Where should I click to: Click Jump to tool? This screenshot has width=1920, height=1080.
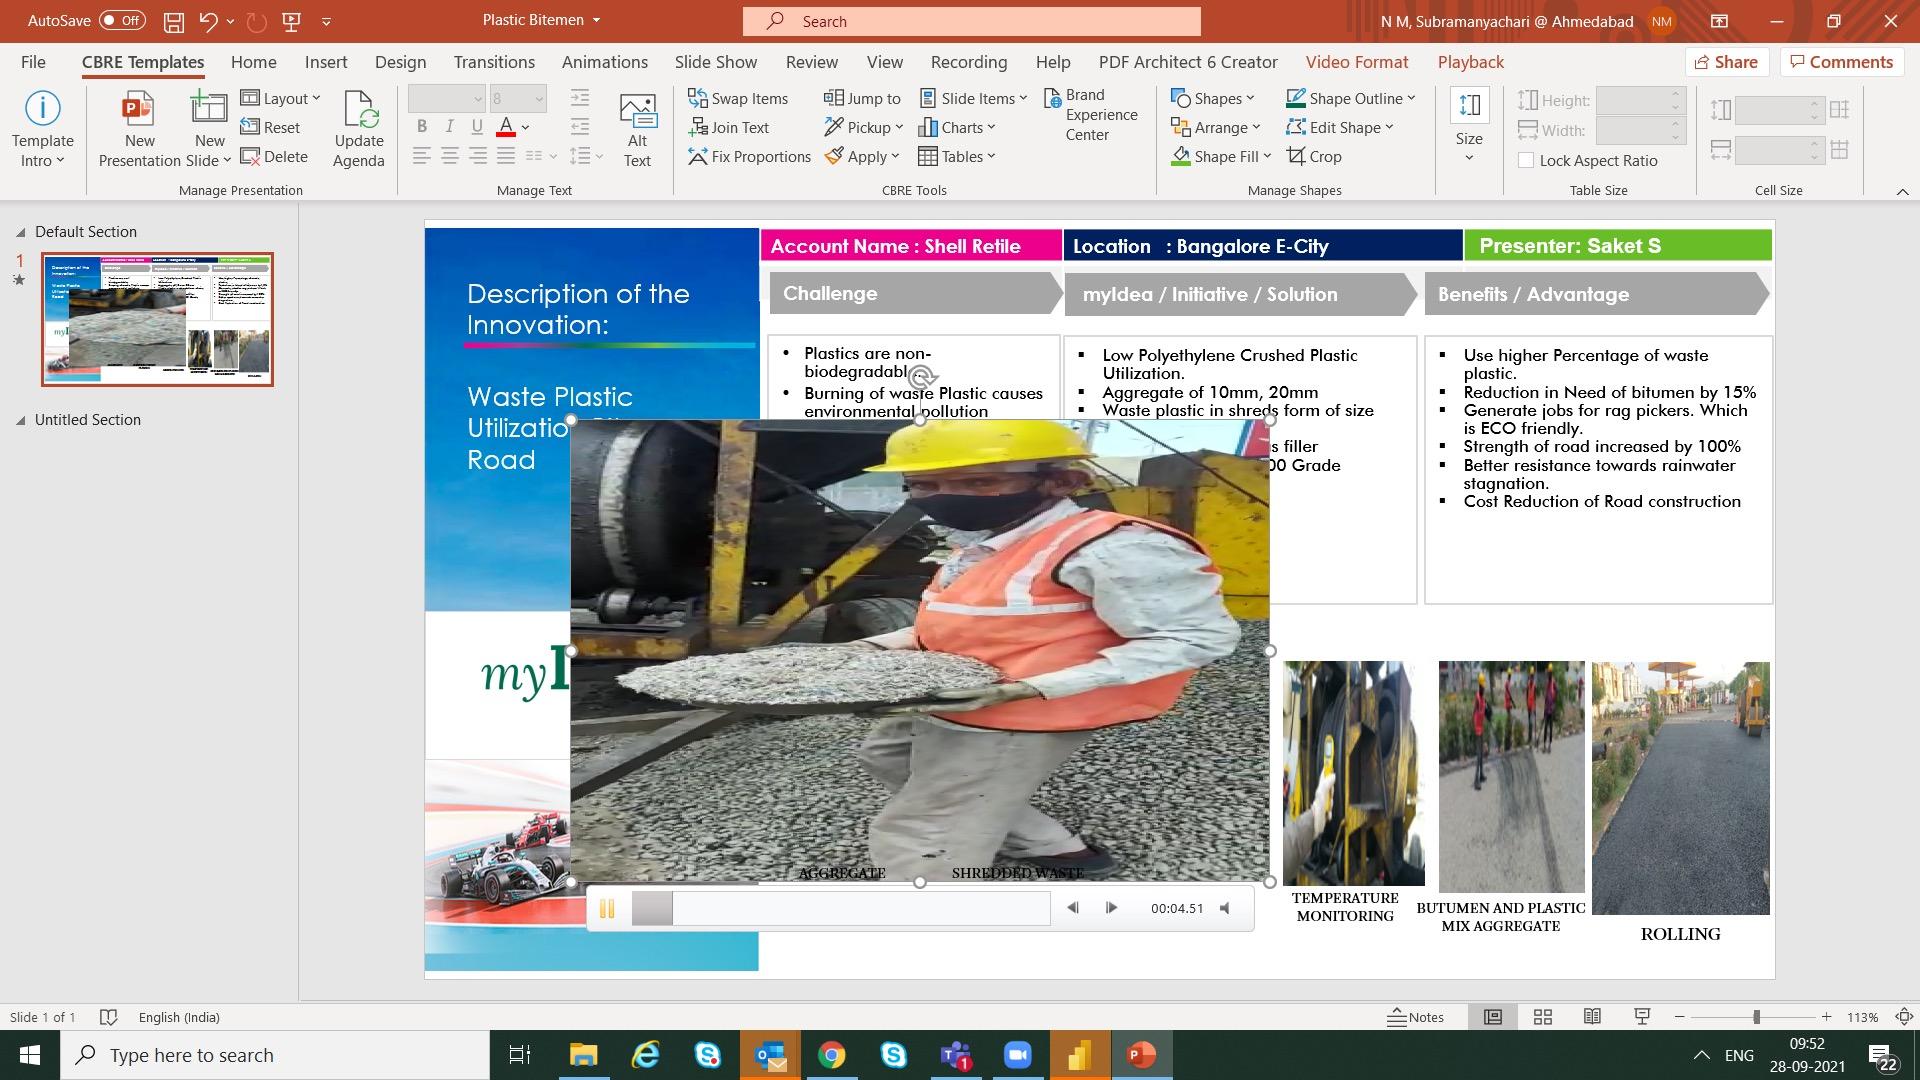click(x=862, y=98)
